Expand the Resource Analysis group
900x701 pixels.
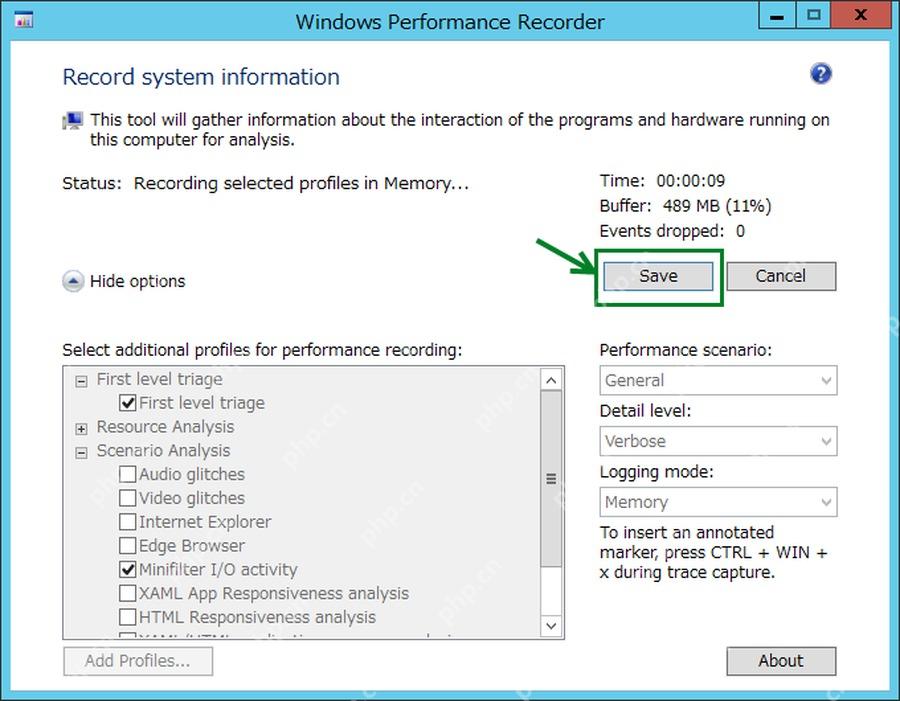coord(82,428)
